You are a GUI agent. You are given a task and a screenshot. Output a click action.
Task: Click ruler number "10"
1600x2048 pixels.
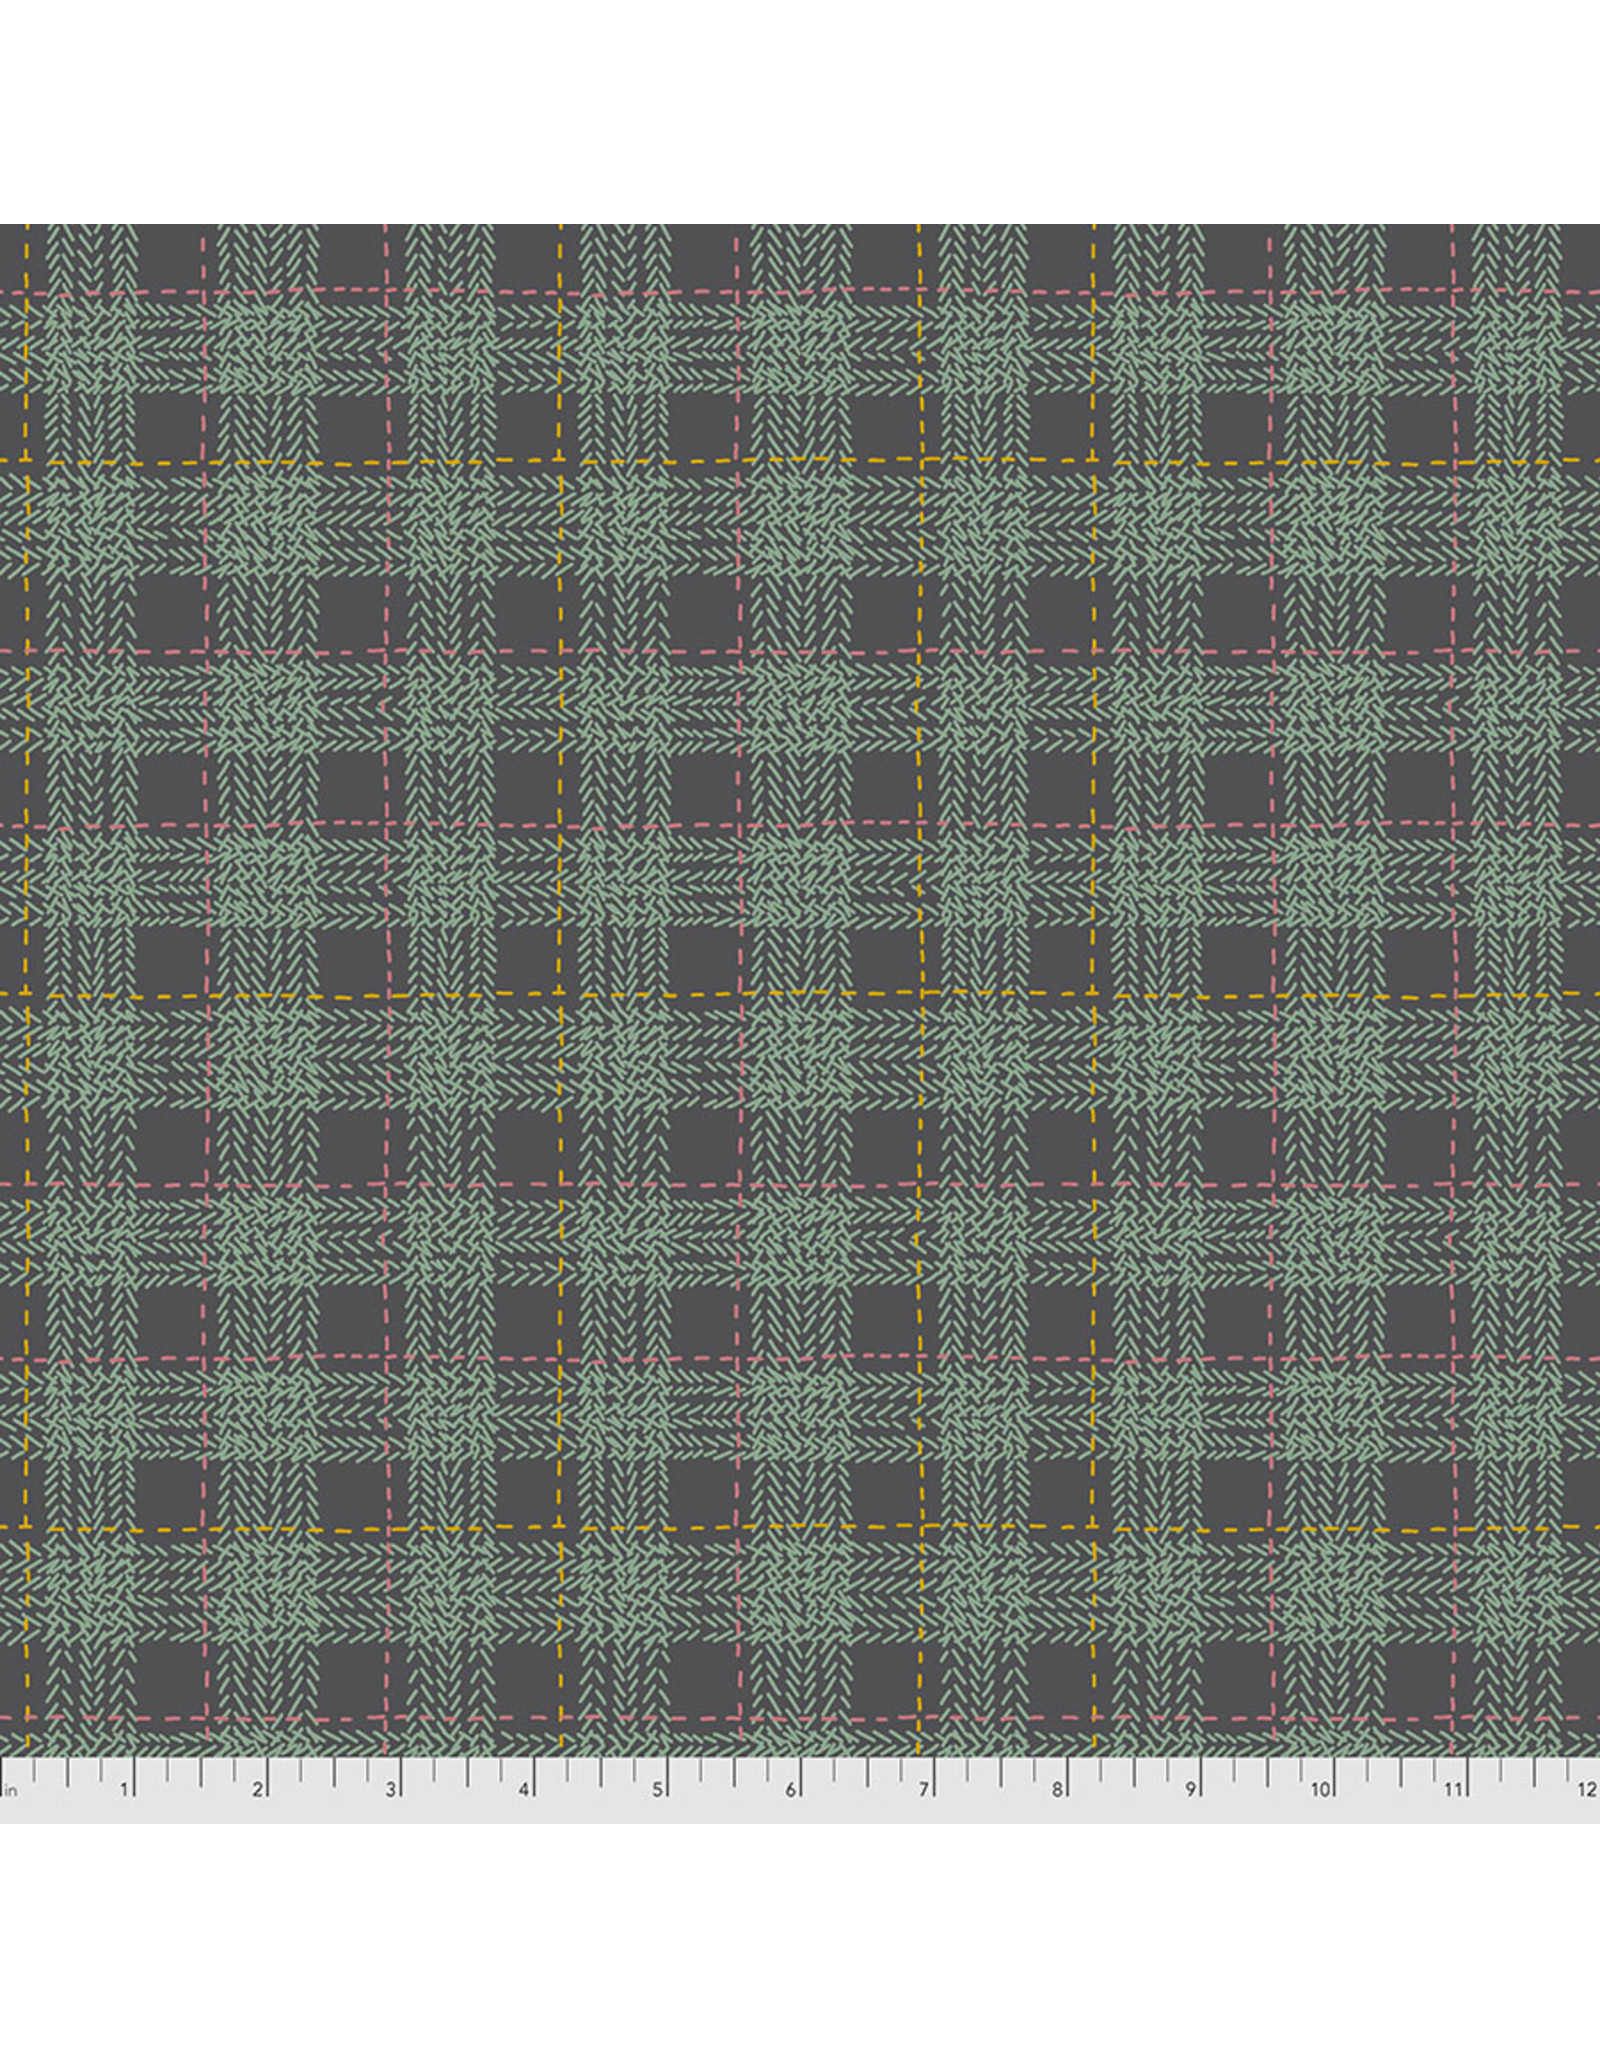pos(1321,1790)
